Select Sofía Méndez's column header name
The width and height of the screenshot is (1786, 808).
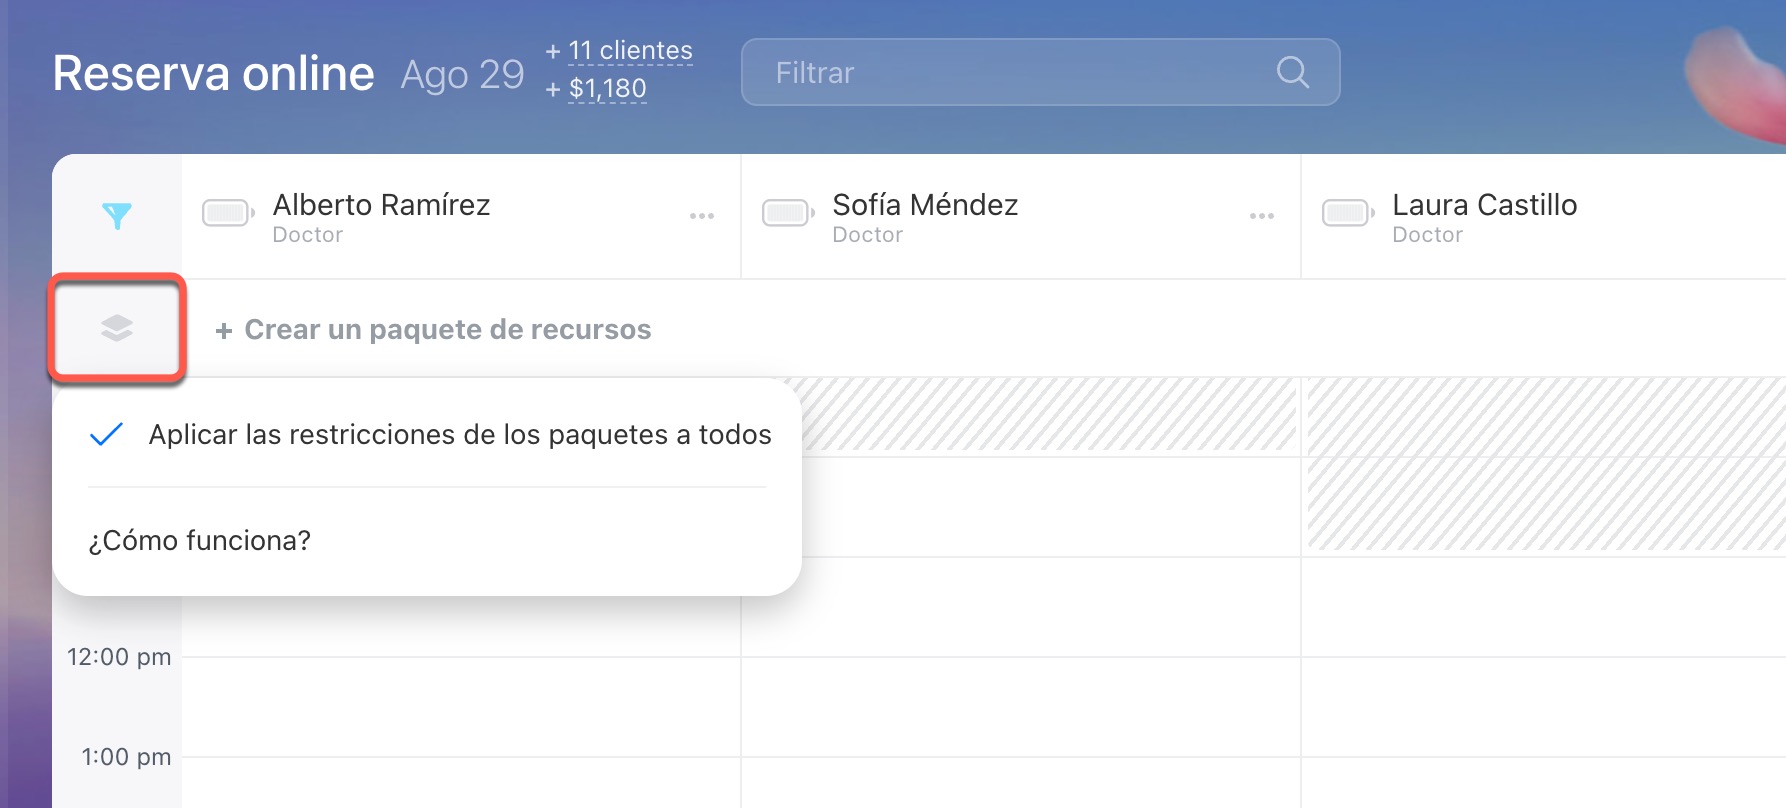click(x=925, y=205)
